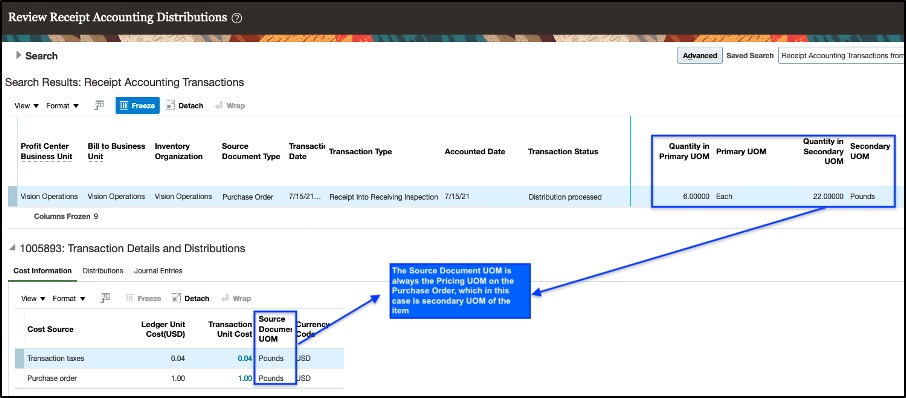
Task: Click the blue Freeze button
Action: 138,106
